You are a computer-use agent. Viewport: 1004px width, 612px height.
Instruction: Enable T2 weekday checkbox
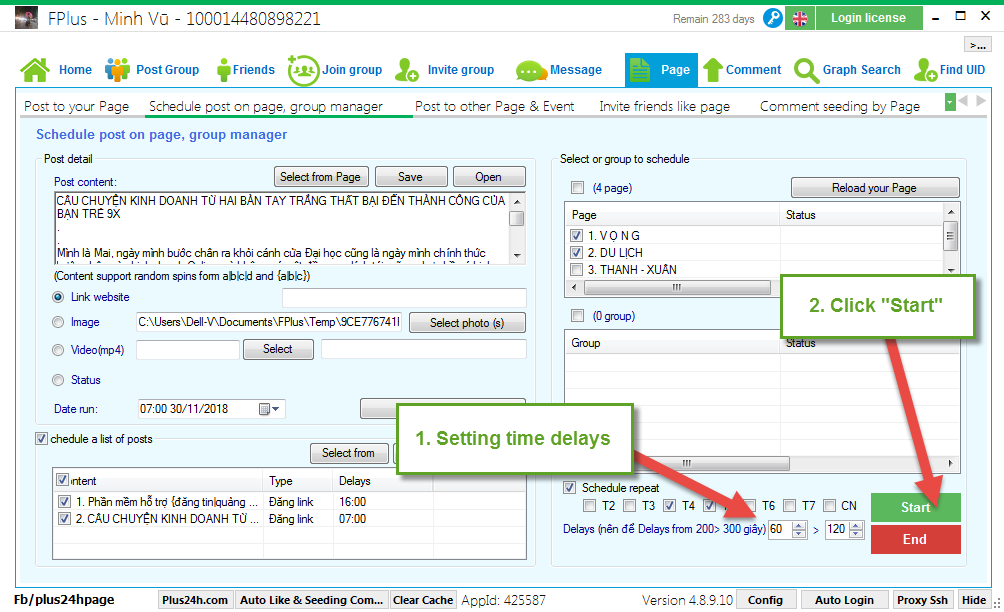[x=590, y=506]
